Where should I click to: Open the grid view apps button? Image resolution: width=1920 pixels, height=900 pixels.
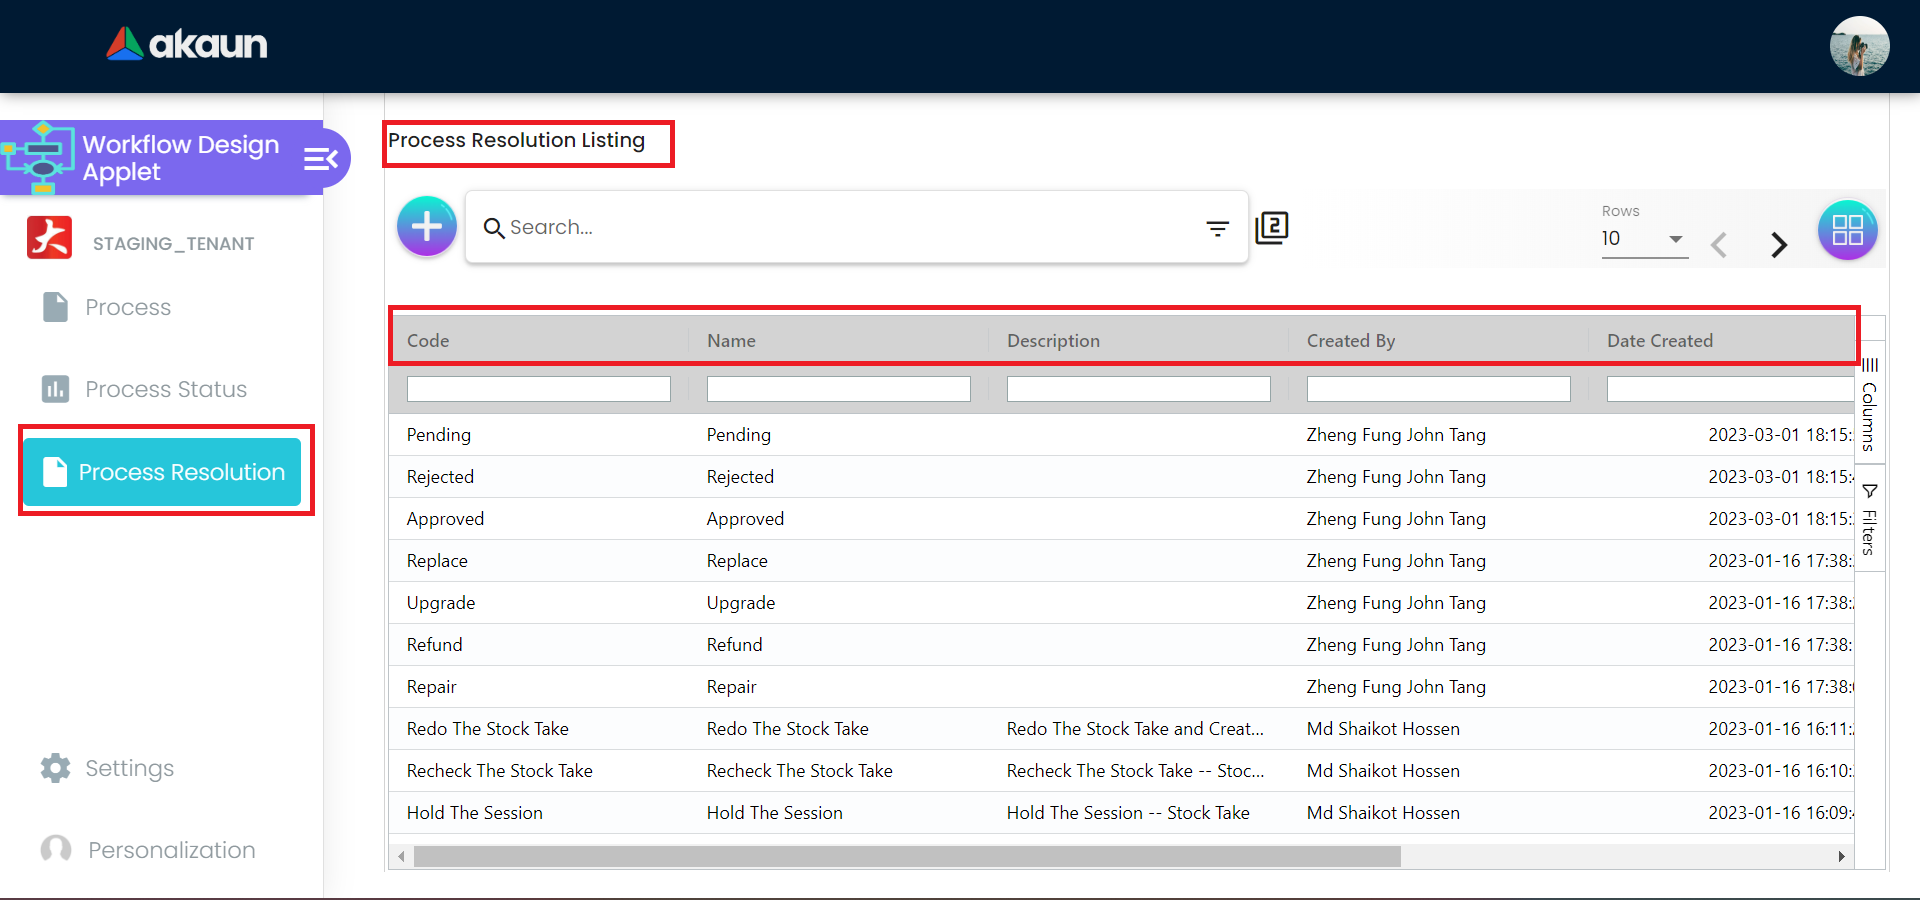(1847, 230)
